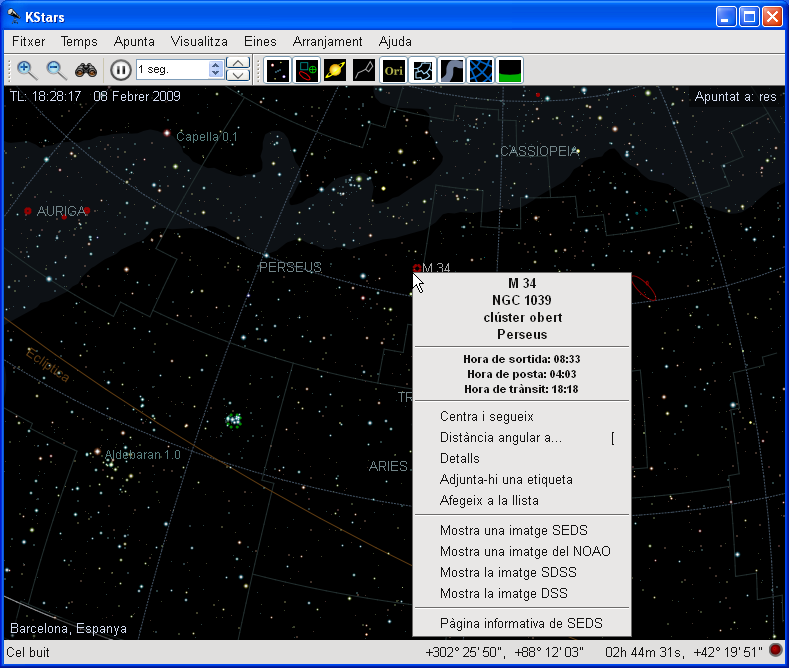
Task: Decrease time step with spinbox down arrow
Action: click(x=216, y=74)
